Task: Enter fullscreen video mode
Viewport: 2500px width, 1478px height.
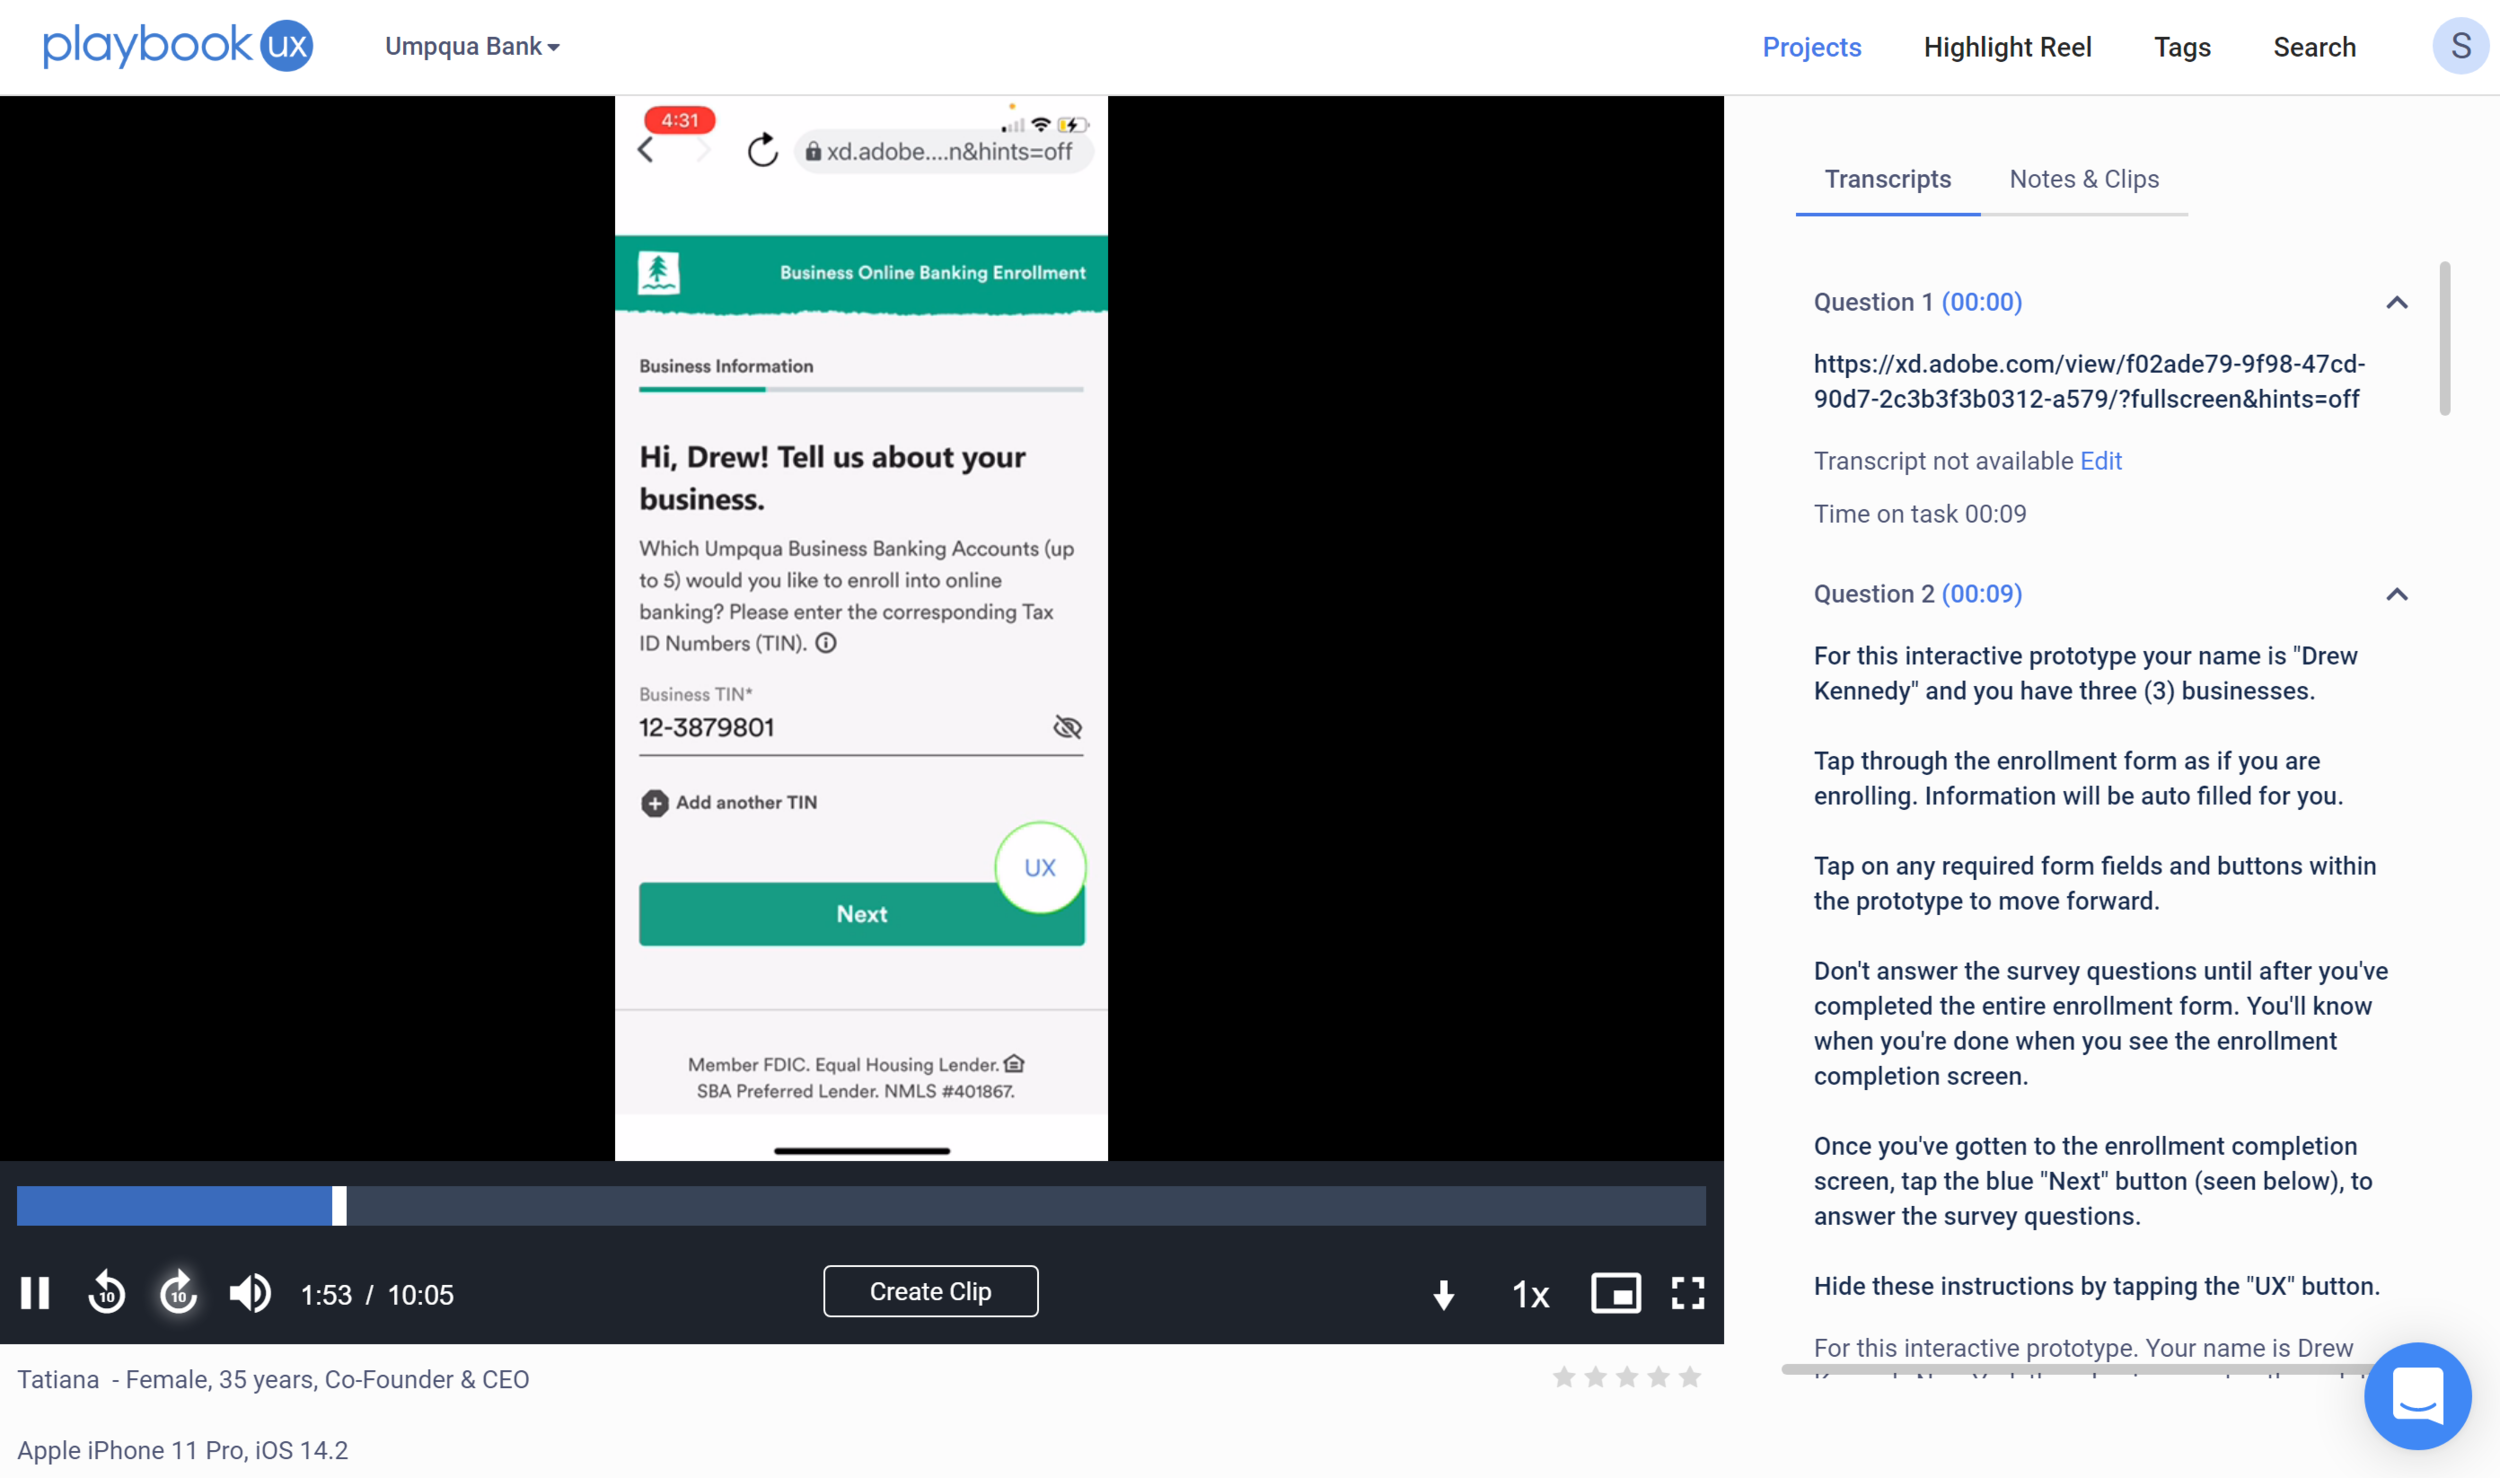Action: coord(1687,1293)
